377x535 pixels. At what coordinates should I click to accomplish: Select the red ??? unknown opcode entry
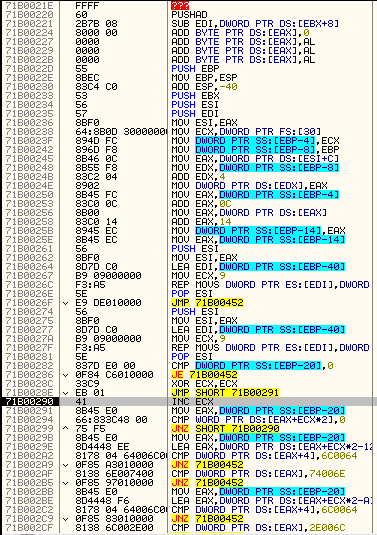click(x=180, y=6)
